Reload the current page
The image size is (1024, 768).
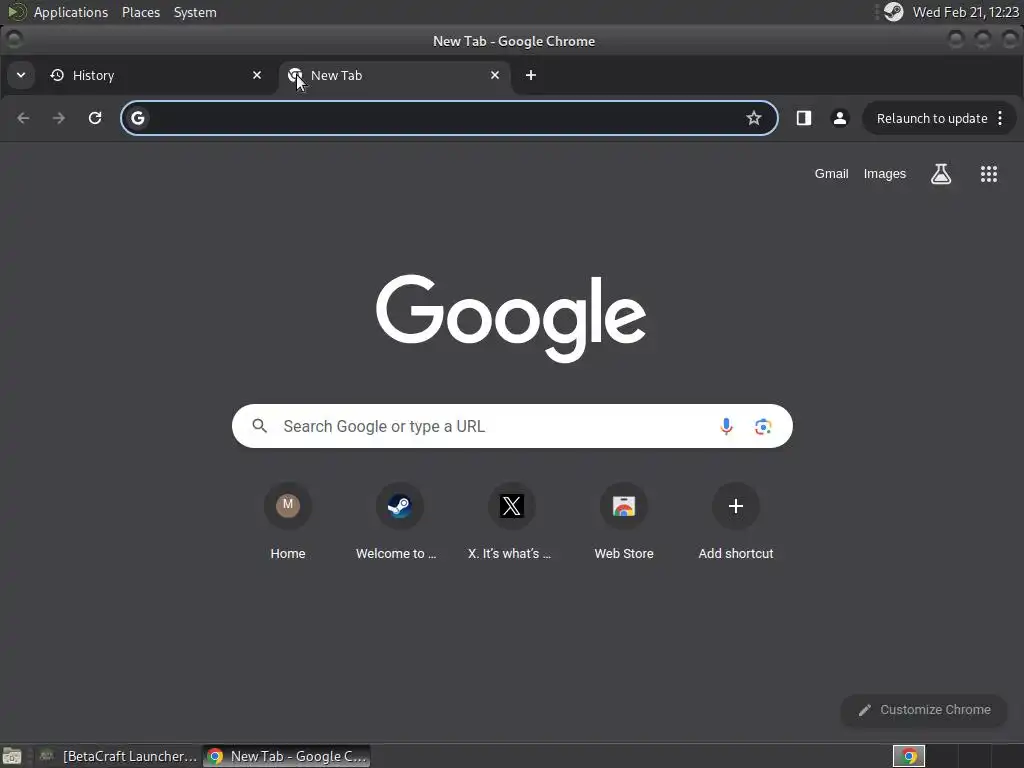[95, 118]
